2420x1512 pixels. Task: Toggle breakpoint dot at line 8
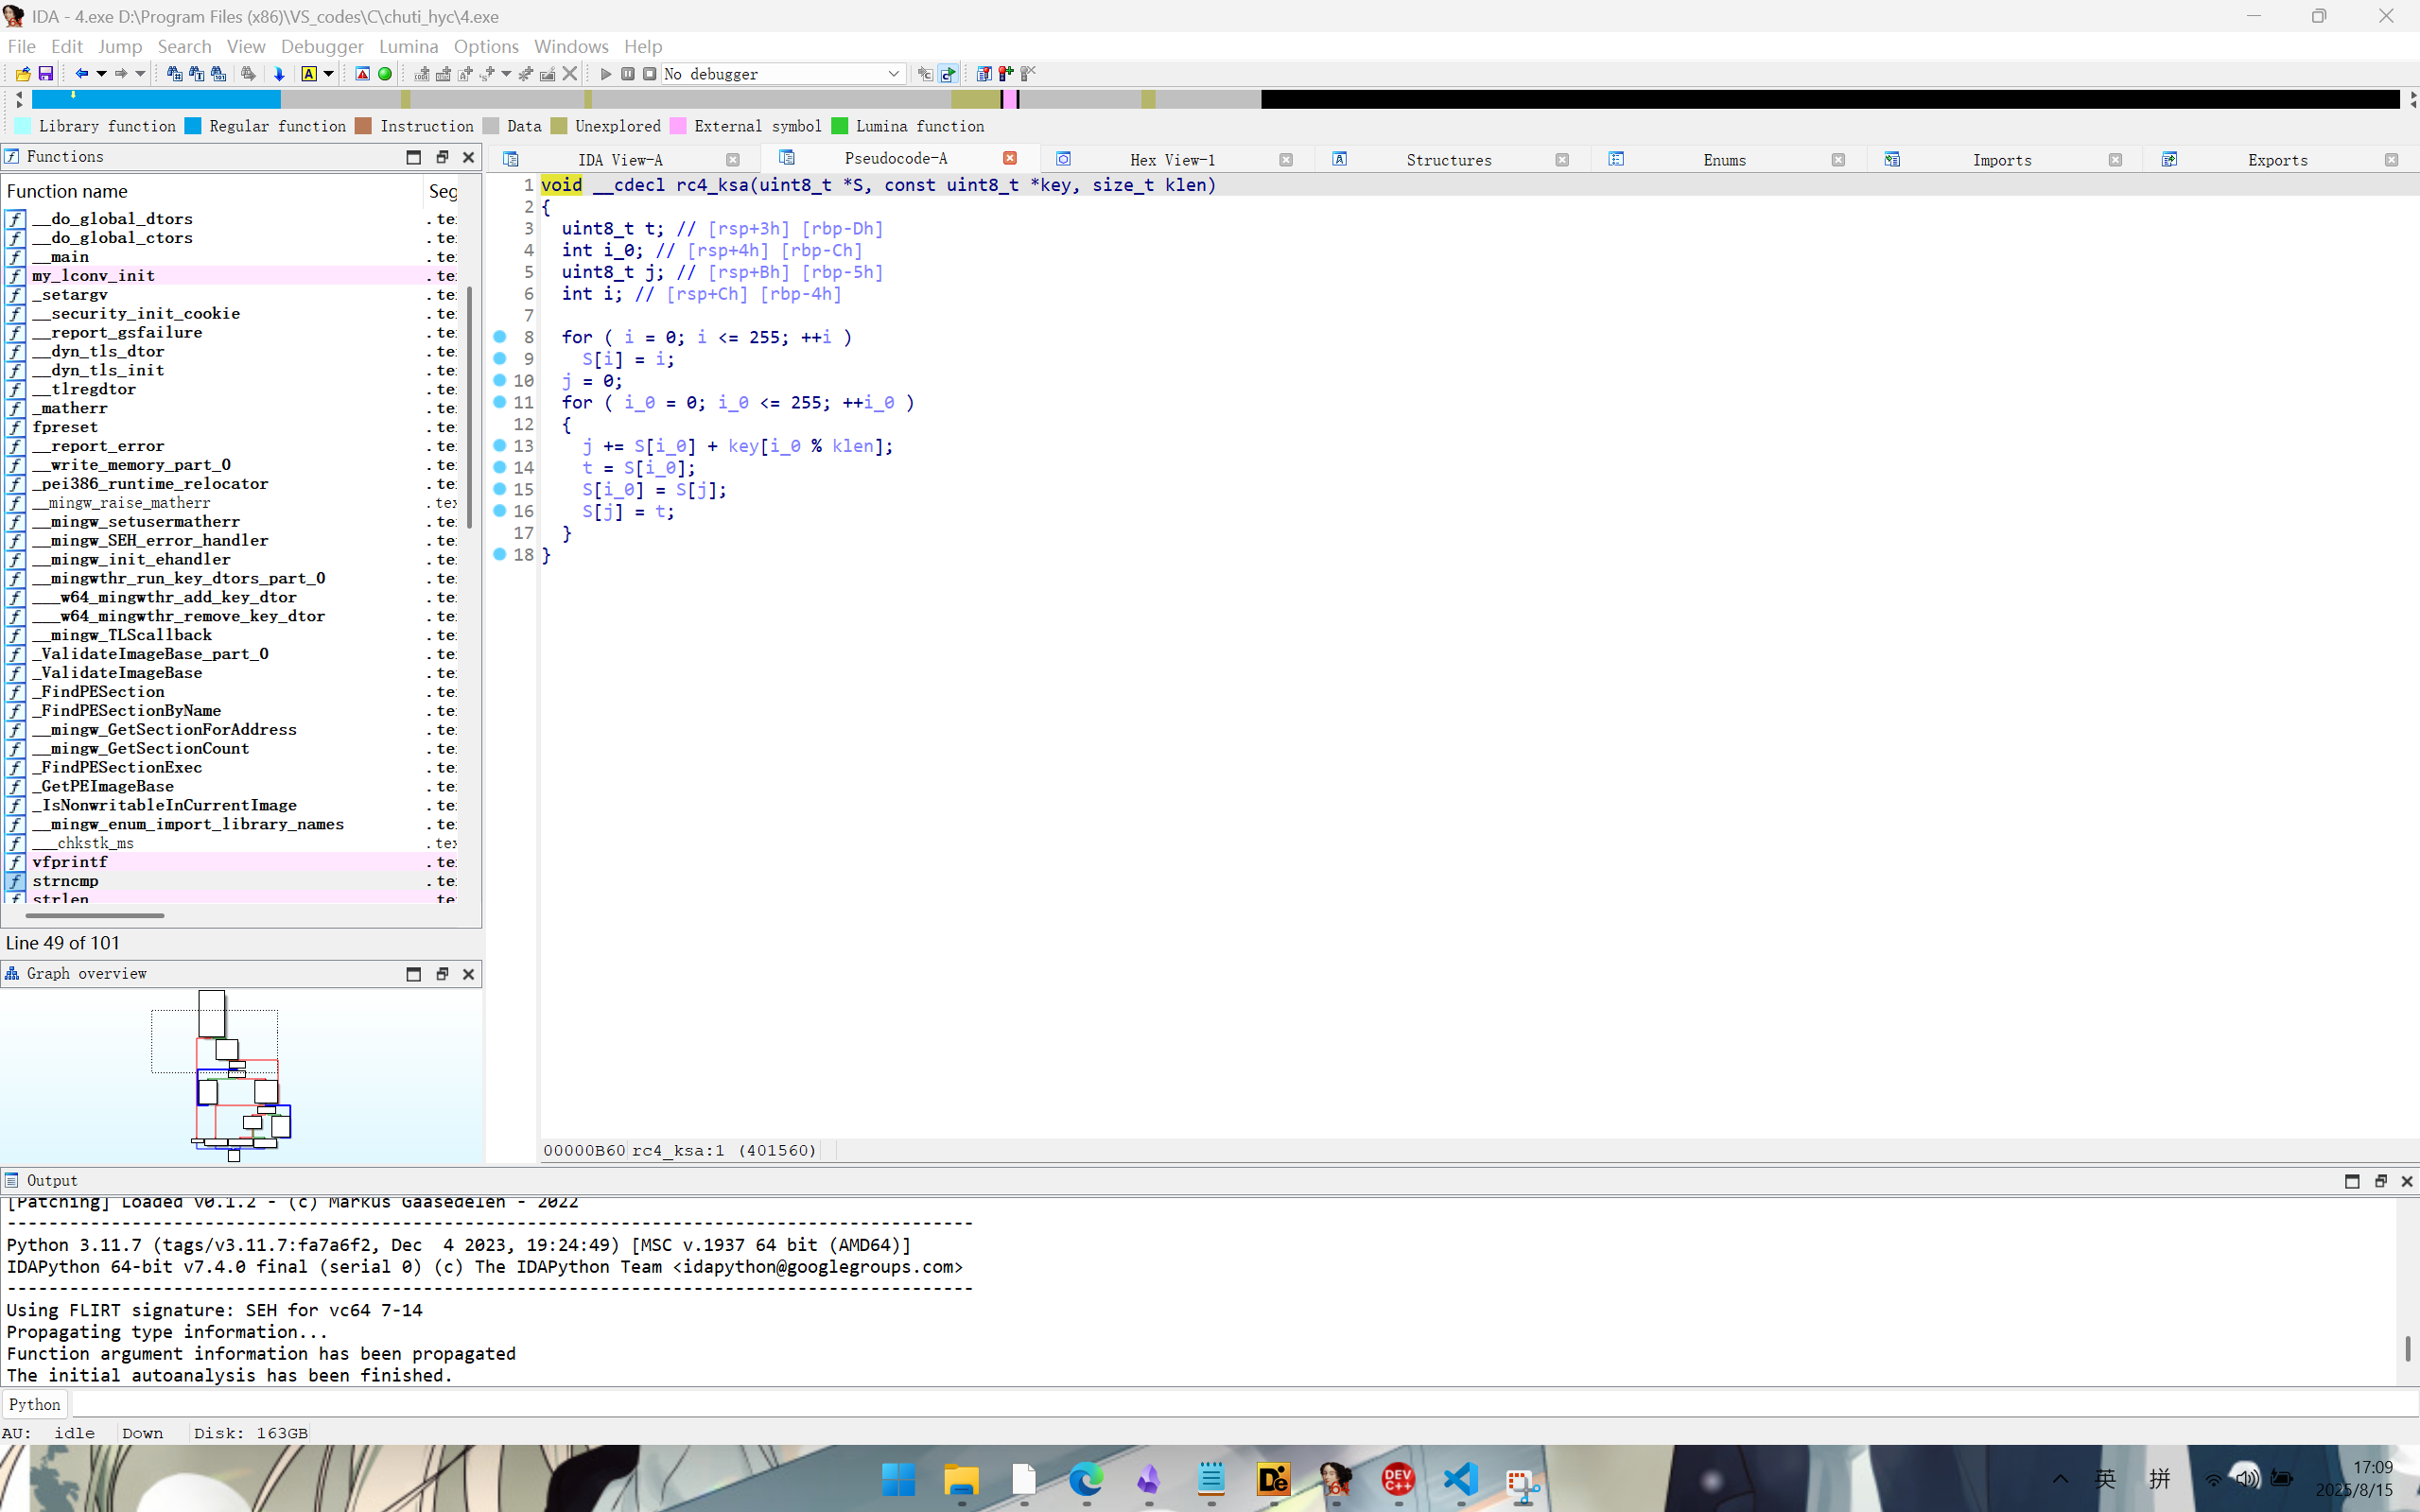[500, 337]
